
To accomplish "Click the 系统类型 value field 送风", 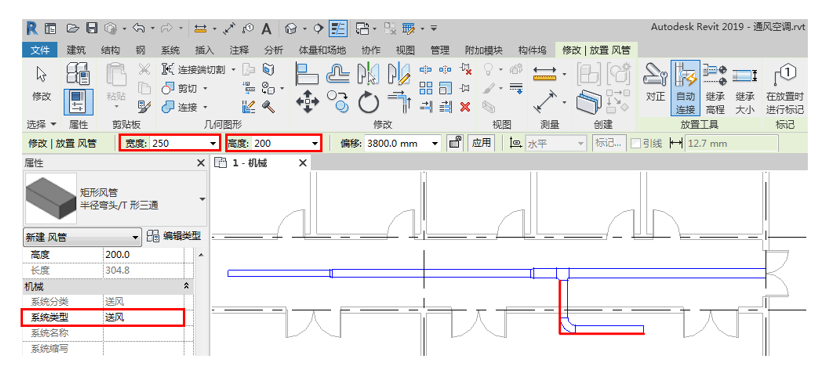I will [x=143, y=318].
